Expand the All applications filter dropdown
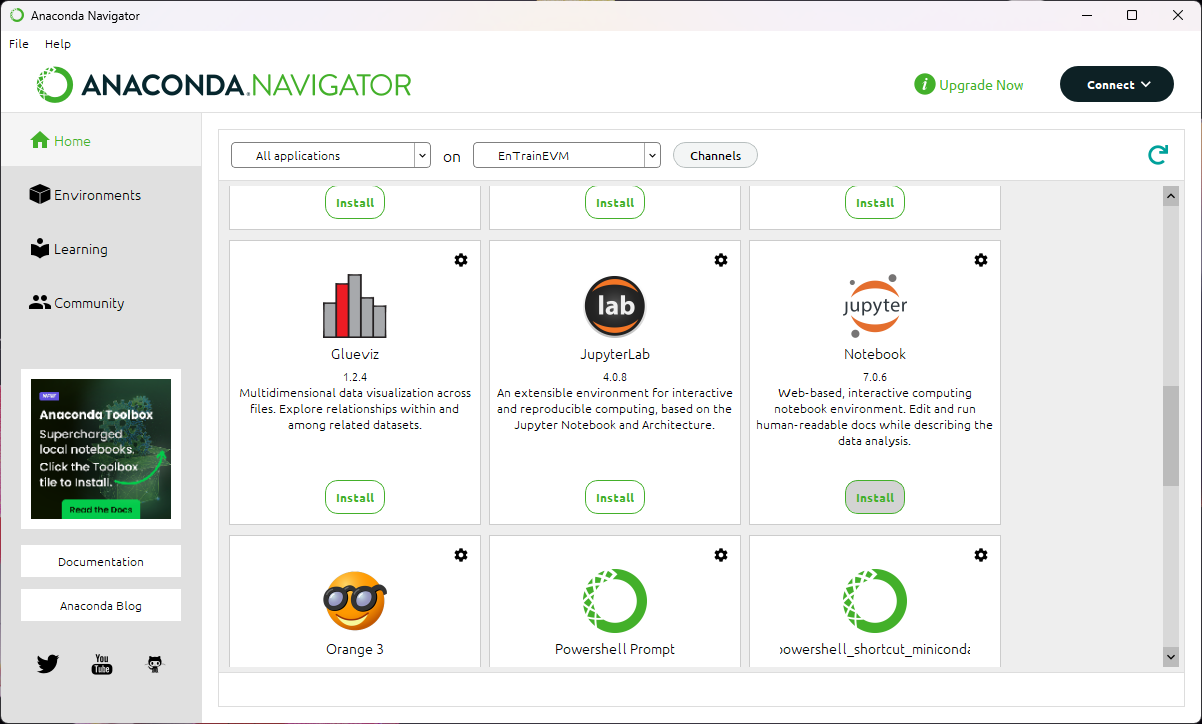Image resolution: width=1202 pixels, height=724 pixels. 330,156
